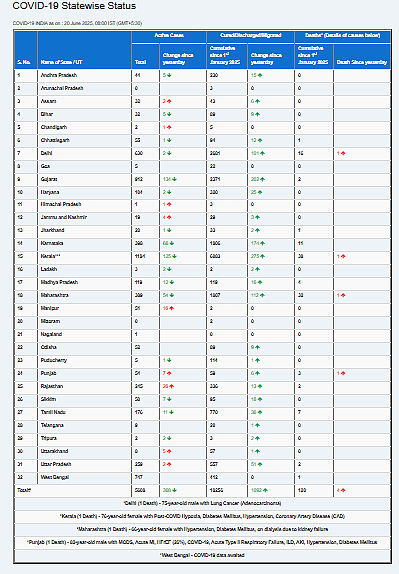Click green up arrow in Maharashtra cured change
399x574 pixels.
pyautogui.click(x=262, y=295)
